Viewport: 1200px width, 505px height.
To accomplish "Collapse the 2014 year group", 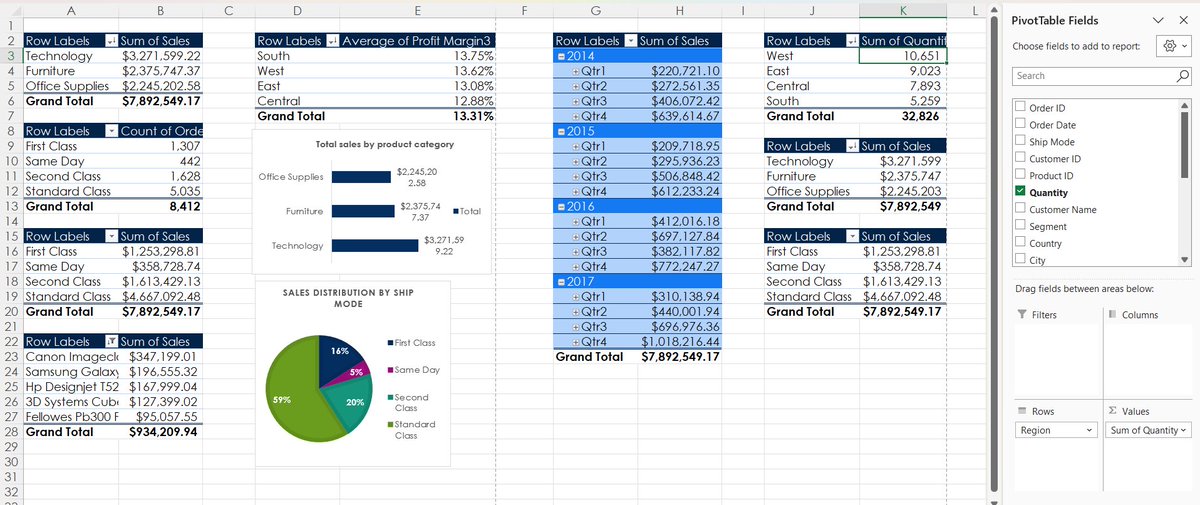I will click(x=560, y=56).
